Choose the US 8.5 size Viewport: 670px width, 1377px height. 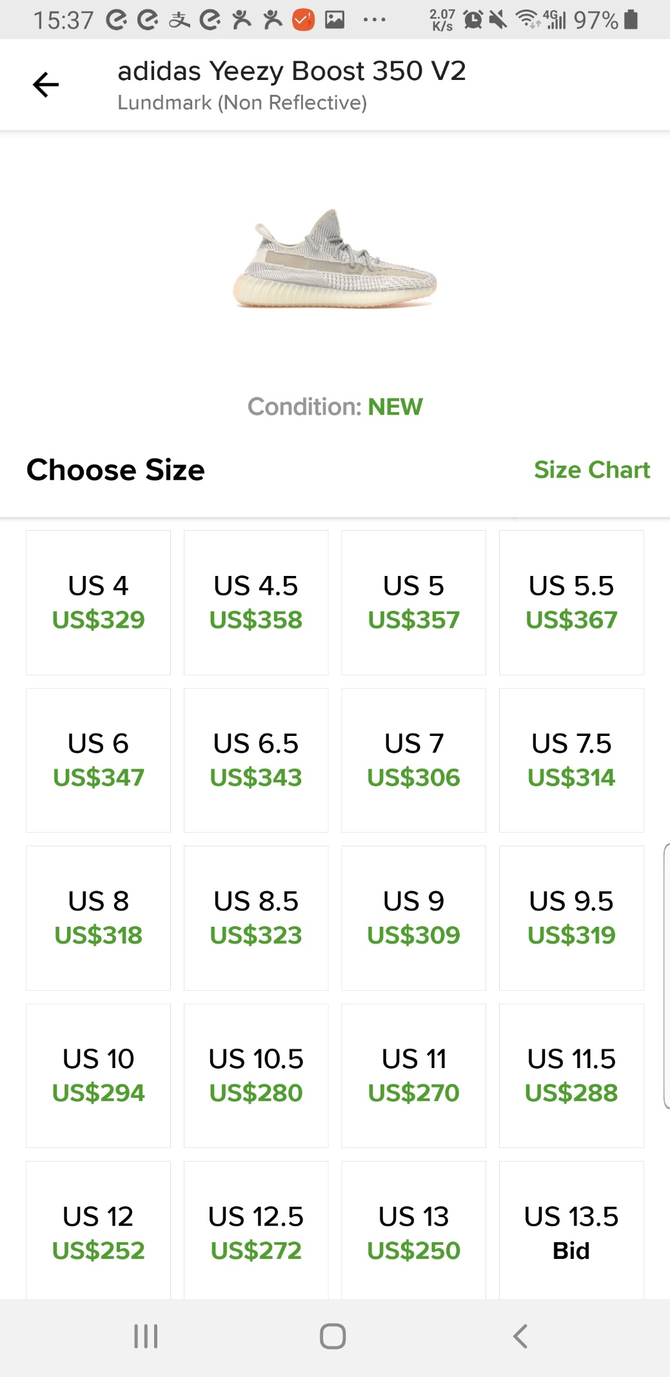(x=256, y=918)
